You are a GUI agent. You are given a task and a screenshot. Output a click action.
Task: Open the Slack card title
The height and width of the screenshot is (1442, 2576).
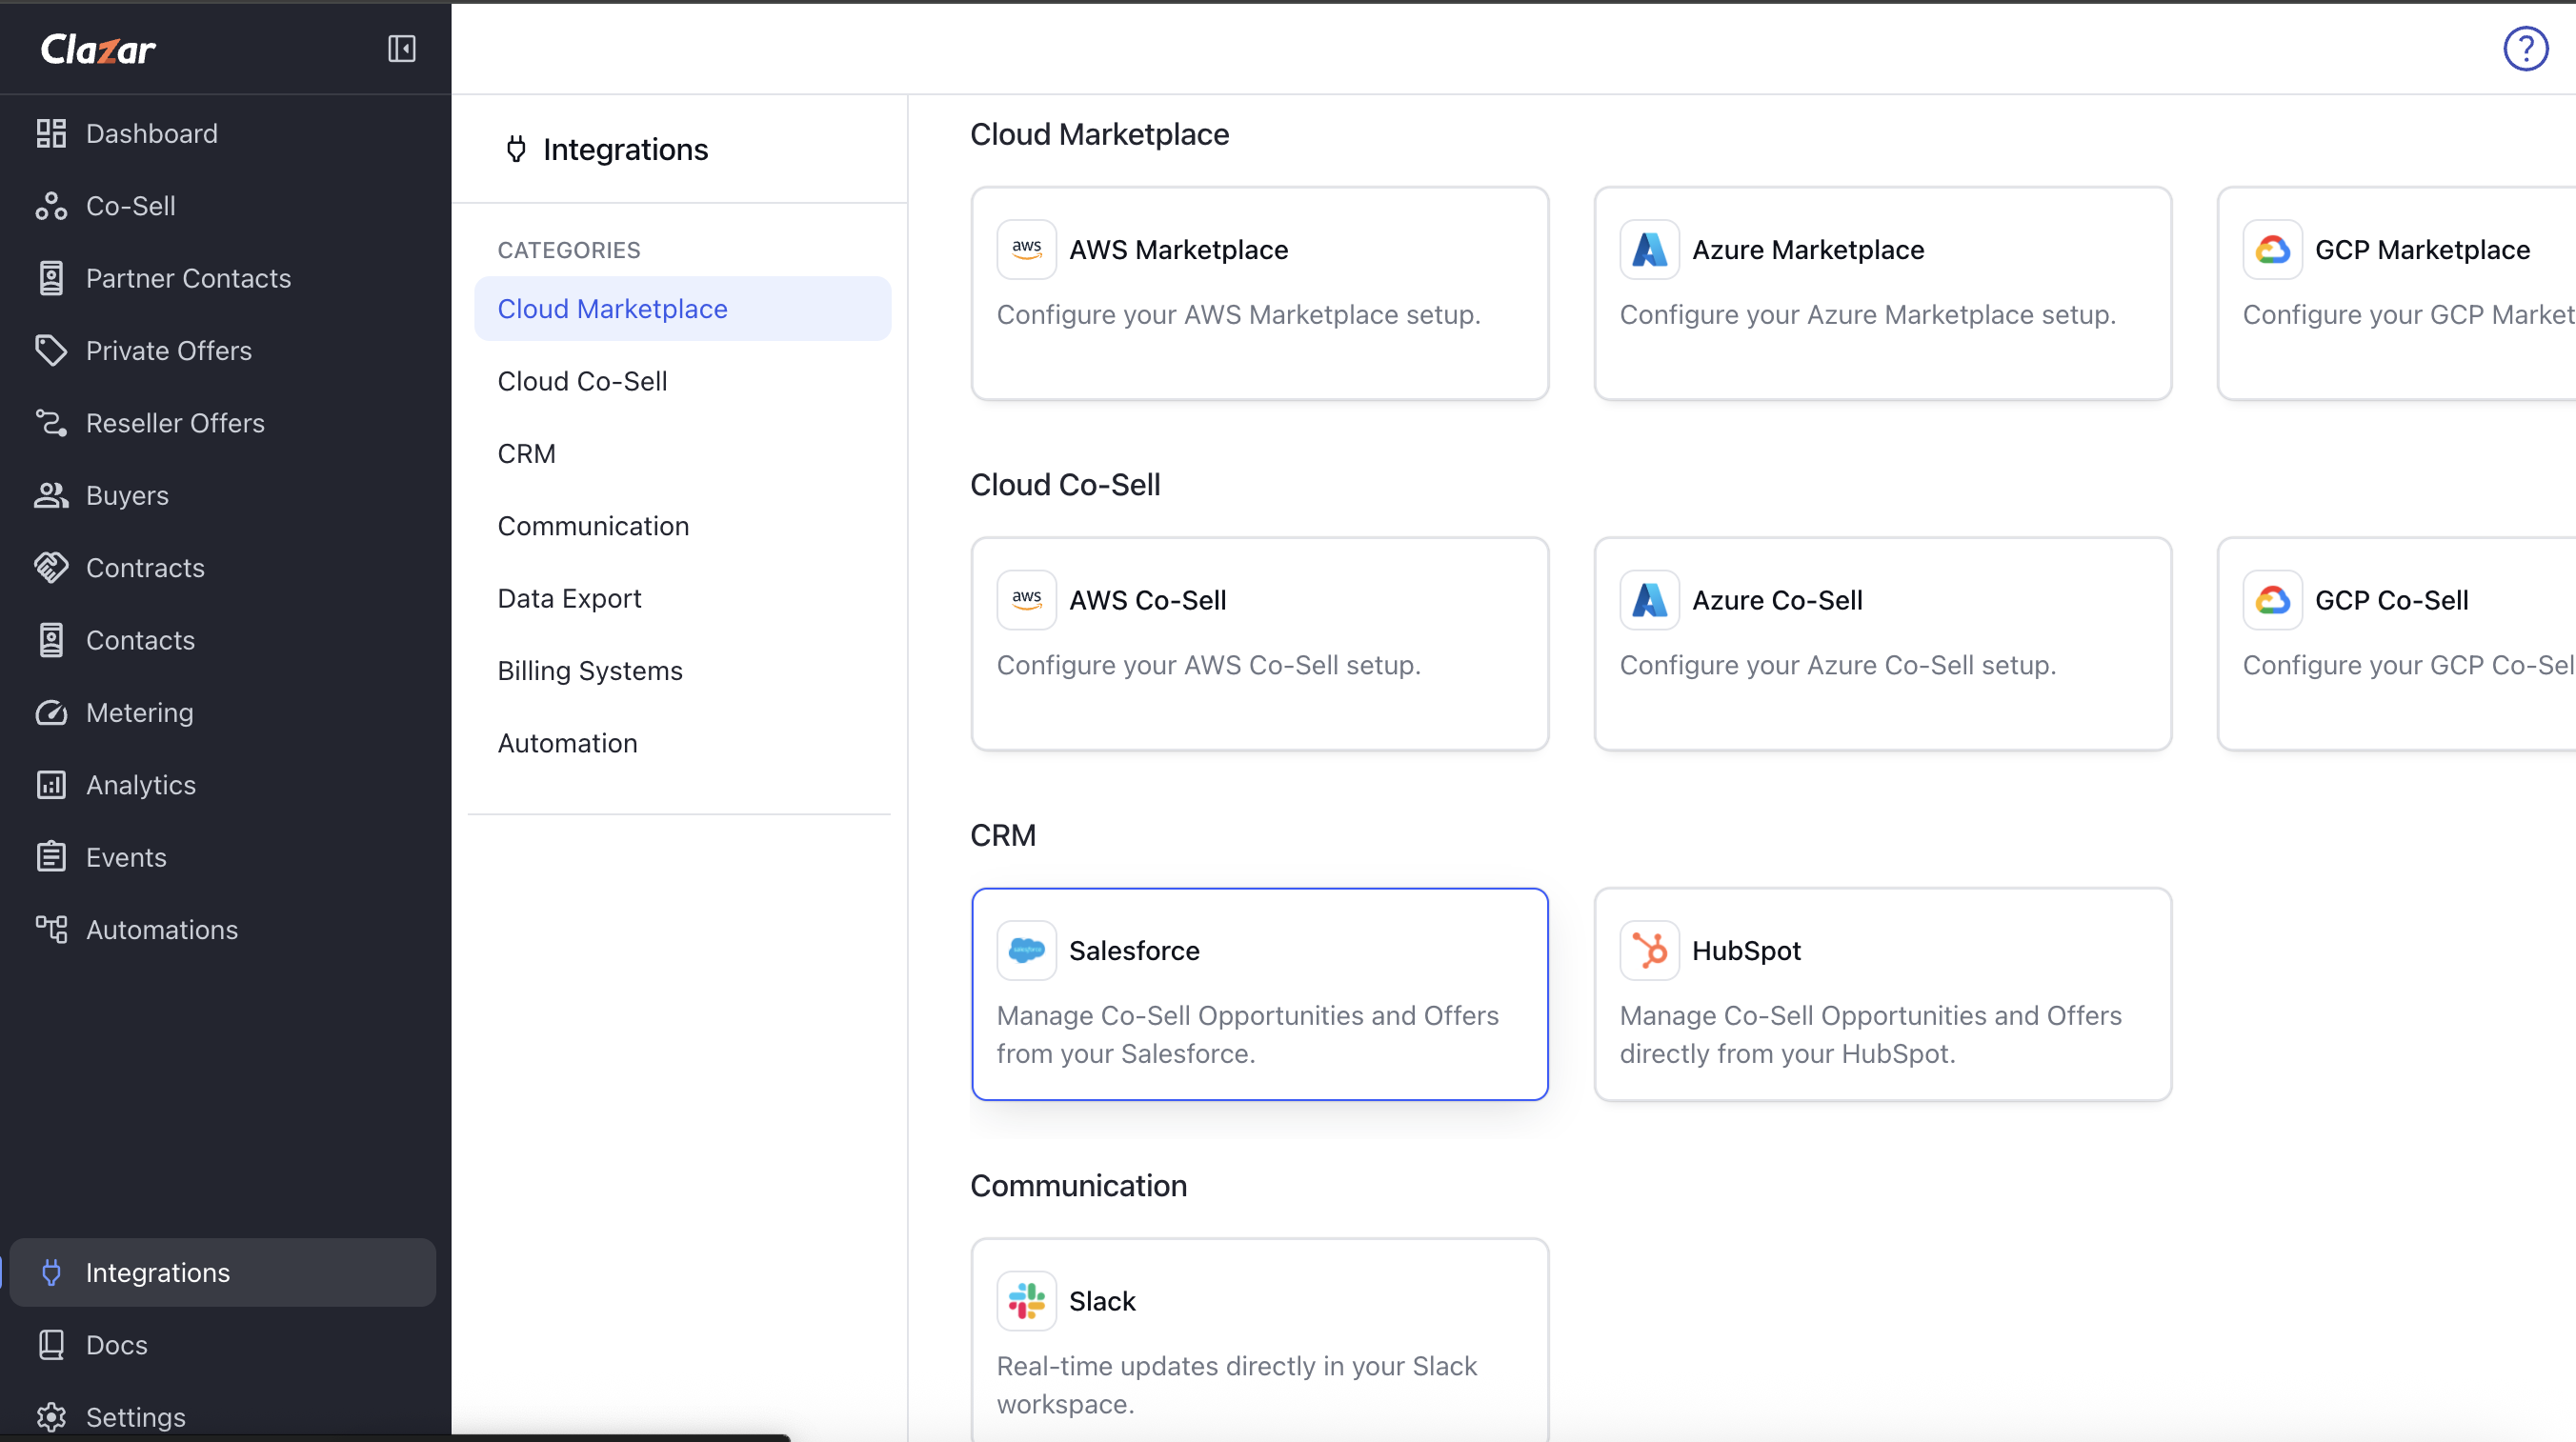pyautogui.click(x=1102, y=1301)
